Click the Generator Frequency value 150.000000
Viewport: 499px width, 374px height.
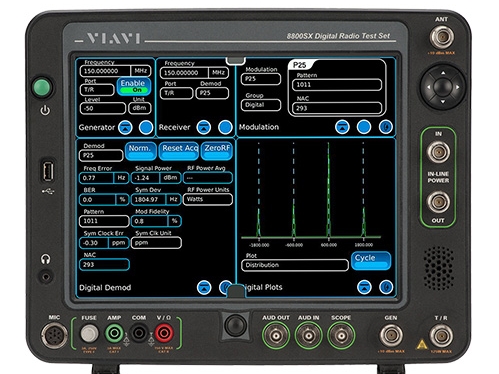[x=105, y=71]
